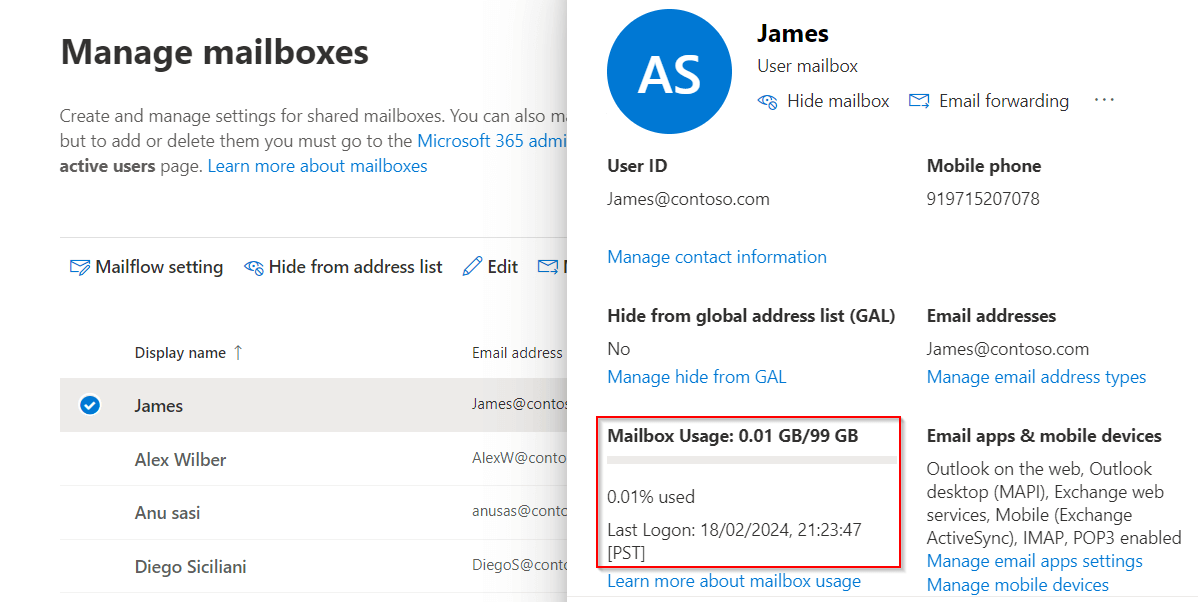This screenshot has width=1198, height=602.
Task: Open Learn more about mailbox usage
Action: [x=733, y=581]
